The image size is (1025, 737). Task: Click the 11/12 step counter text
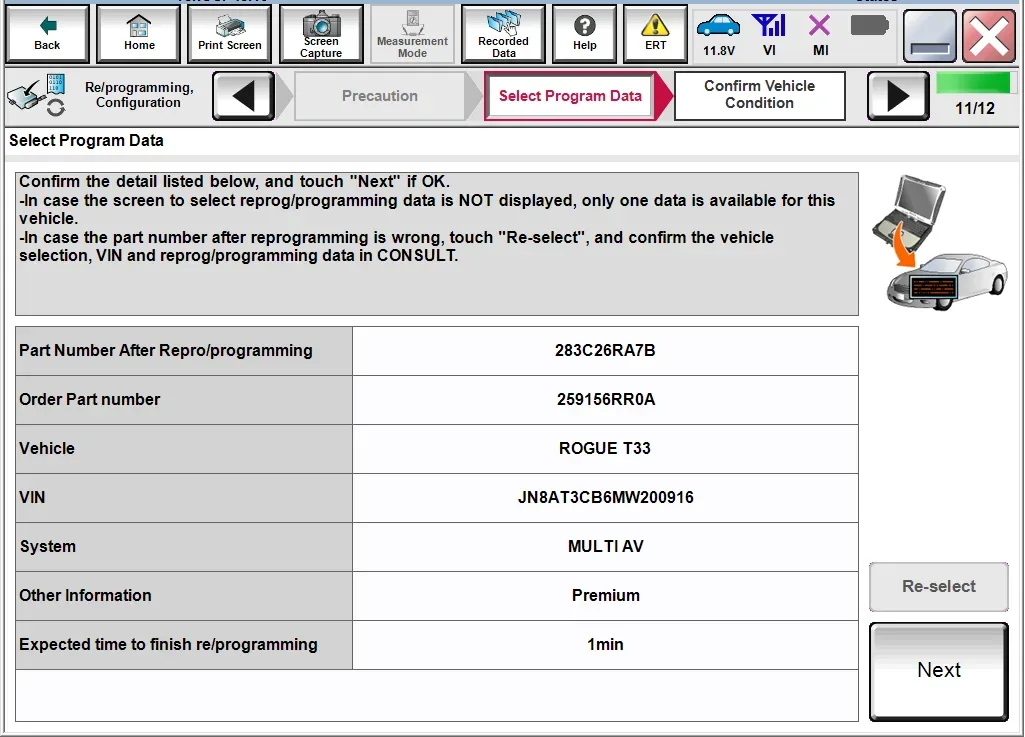[975, 109]
